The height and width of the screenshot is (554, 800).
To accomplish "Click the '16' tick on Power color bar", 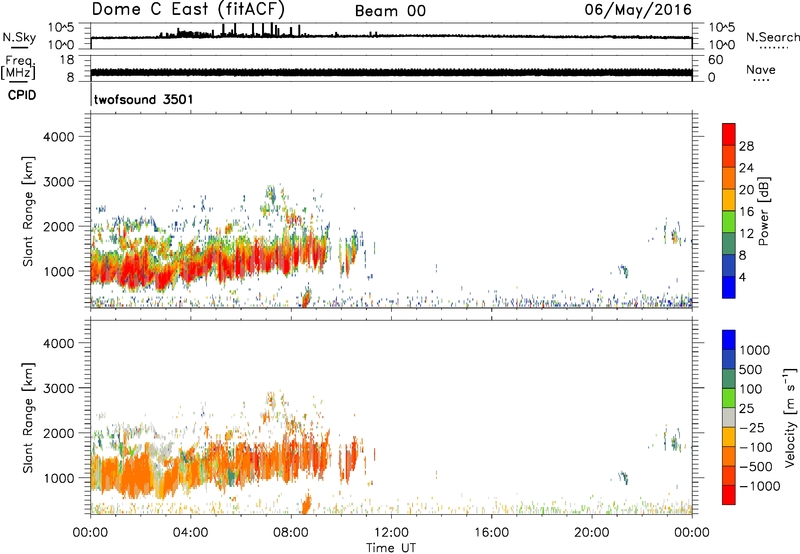I will click(746, 212).
